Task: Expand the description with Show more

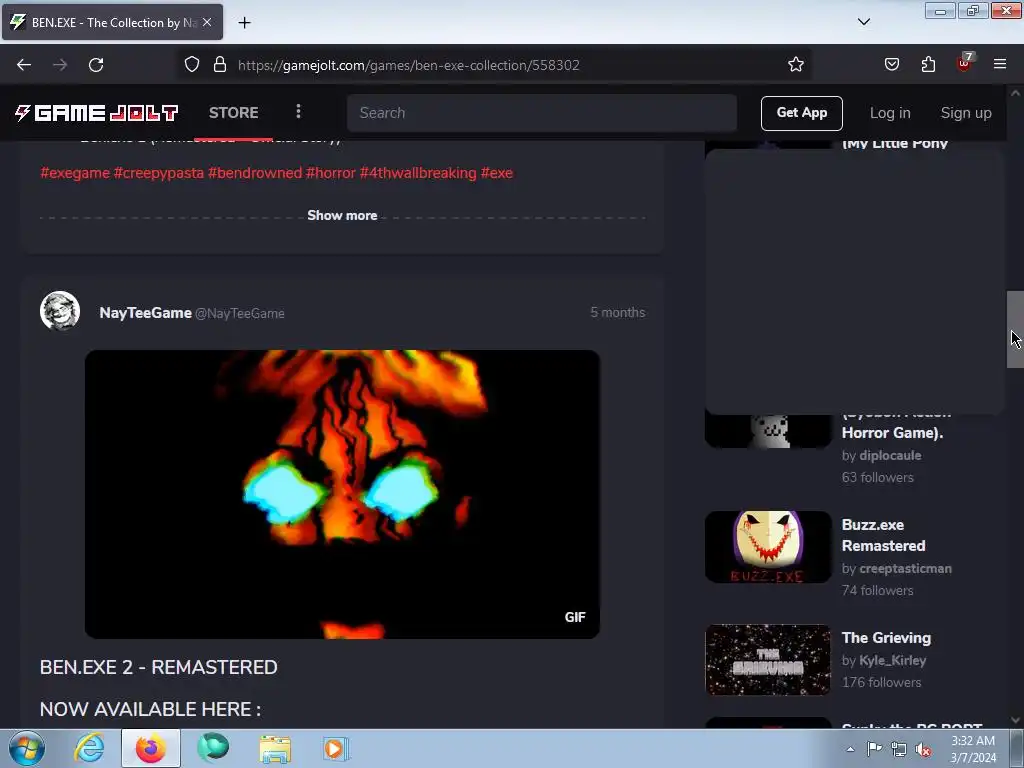Action: tap(342, 216)
